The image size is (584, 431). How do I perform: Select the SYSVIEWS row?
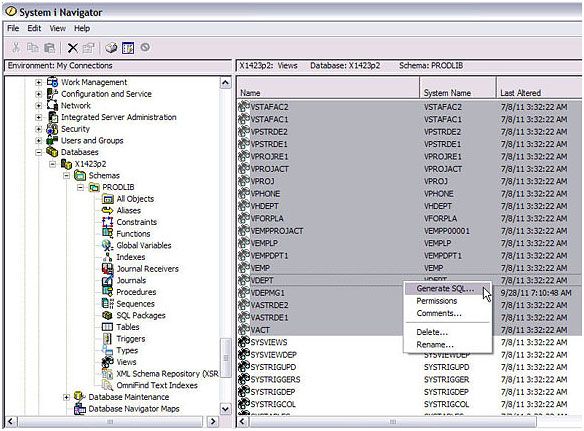point(409,342)
